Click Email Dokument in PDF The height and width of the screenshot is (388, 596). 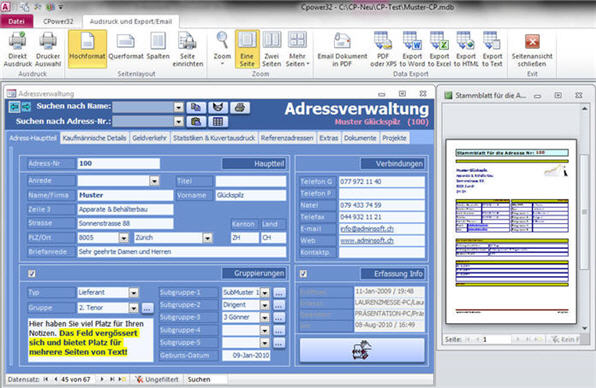(342, 49)
